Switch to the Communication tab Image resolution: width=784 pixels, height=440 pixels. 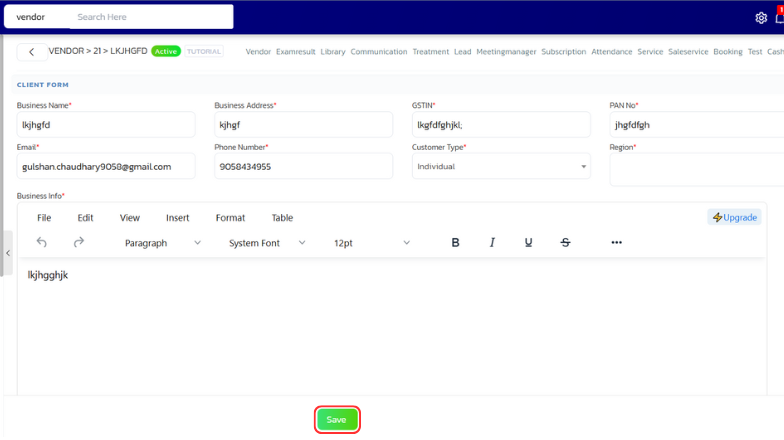[378, 52]
